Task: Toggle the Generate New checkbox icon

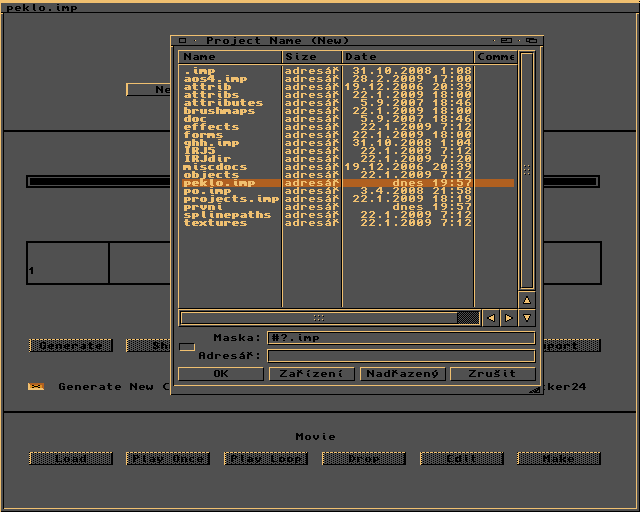Action: [x=36, y=386]
